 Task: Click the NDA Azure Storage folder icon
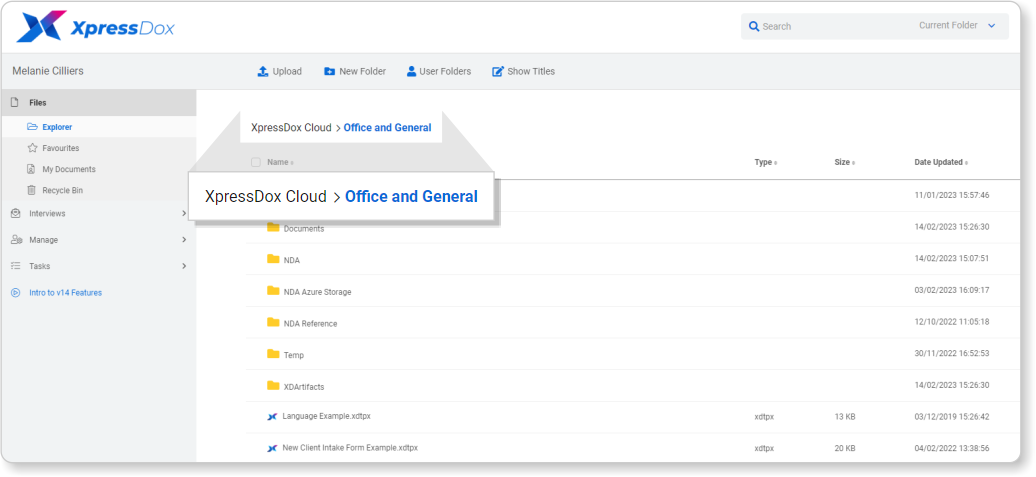click(x=273, y=291)
